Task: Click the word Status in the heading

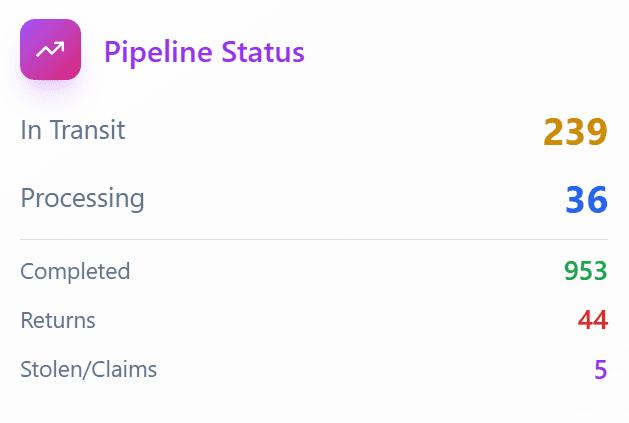Action: click(x=262, y=51)
